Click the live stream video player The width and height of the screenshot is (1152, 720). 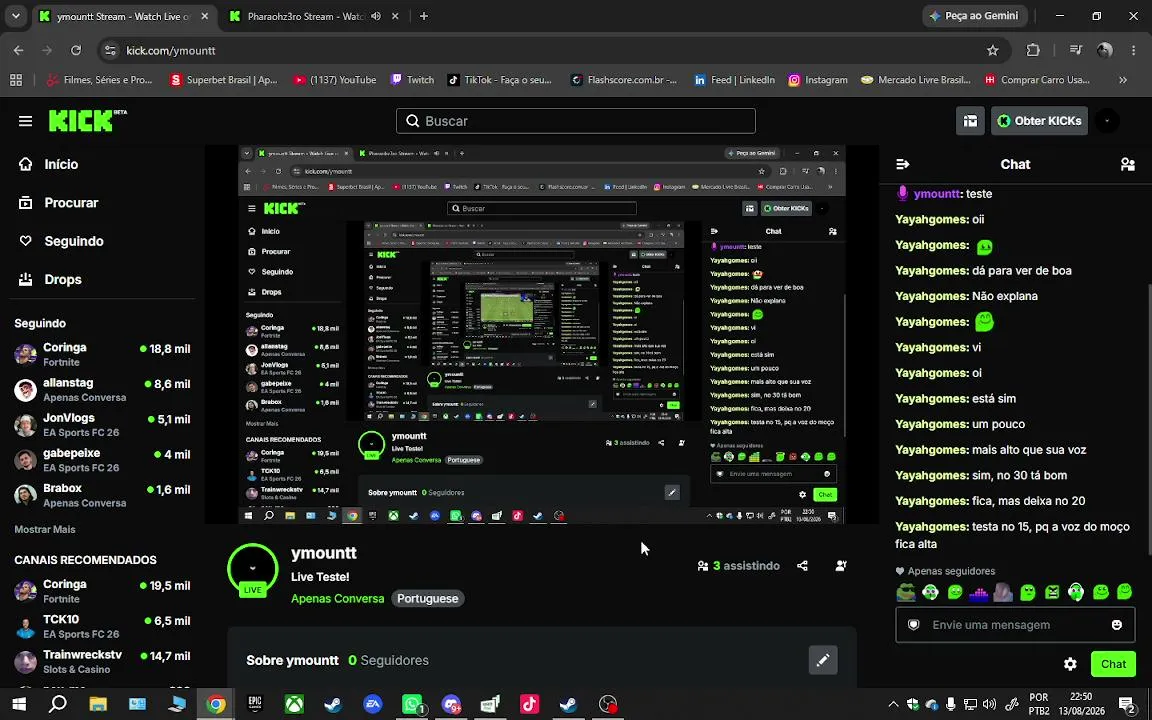point(541,334)
